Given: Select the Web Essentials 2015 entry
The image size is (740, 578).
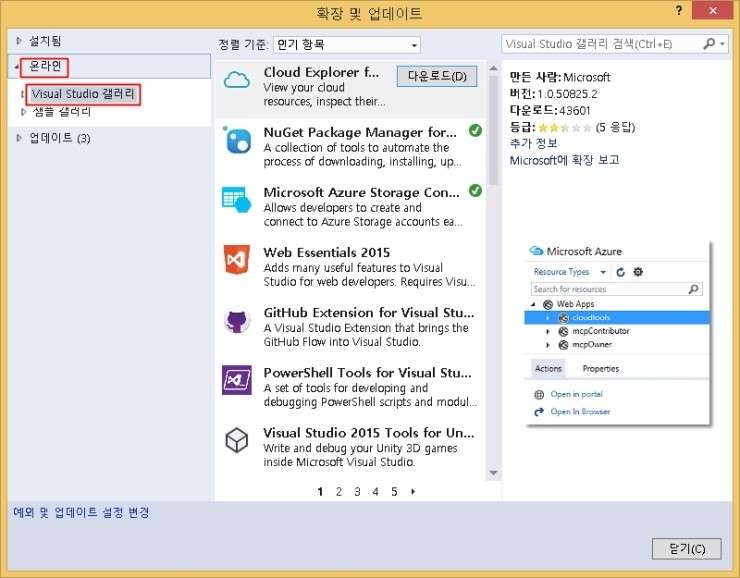Looking at the screenshot, I should [x=350, y=267].
